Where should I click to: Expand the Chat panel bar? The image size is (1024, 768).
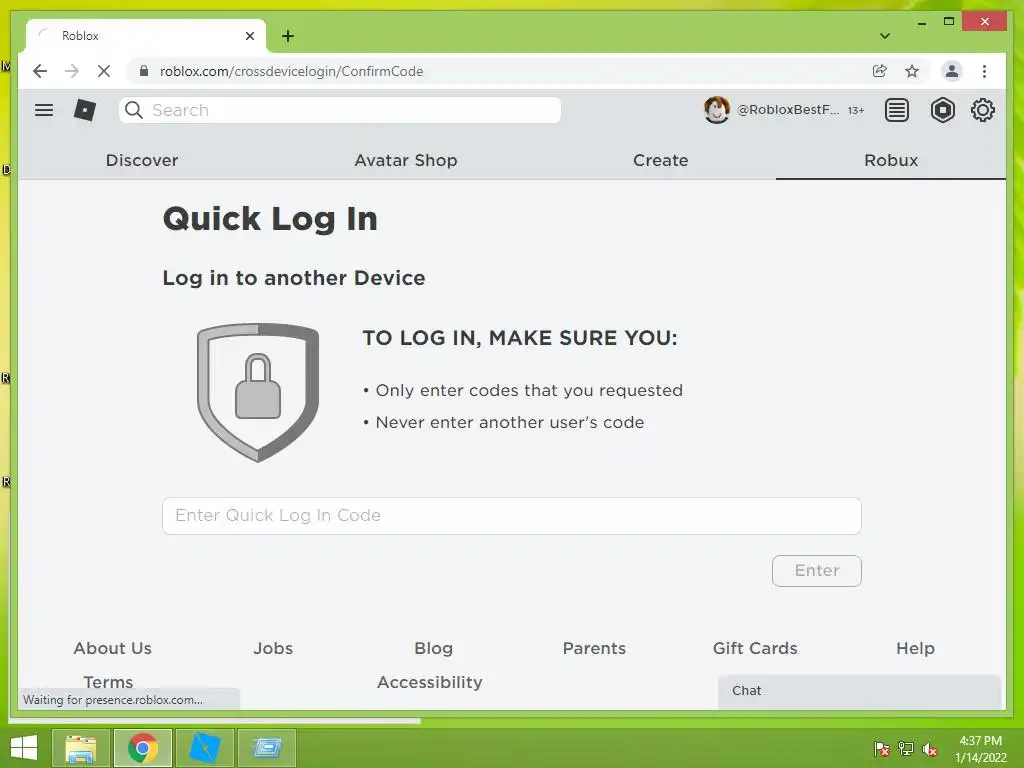[859, 691]
